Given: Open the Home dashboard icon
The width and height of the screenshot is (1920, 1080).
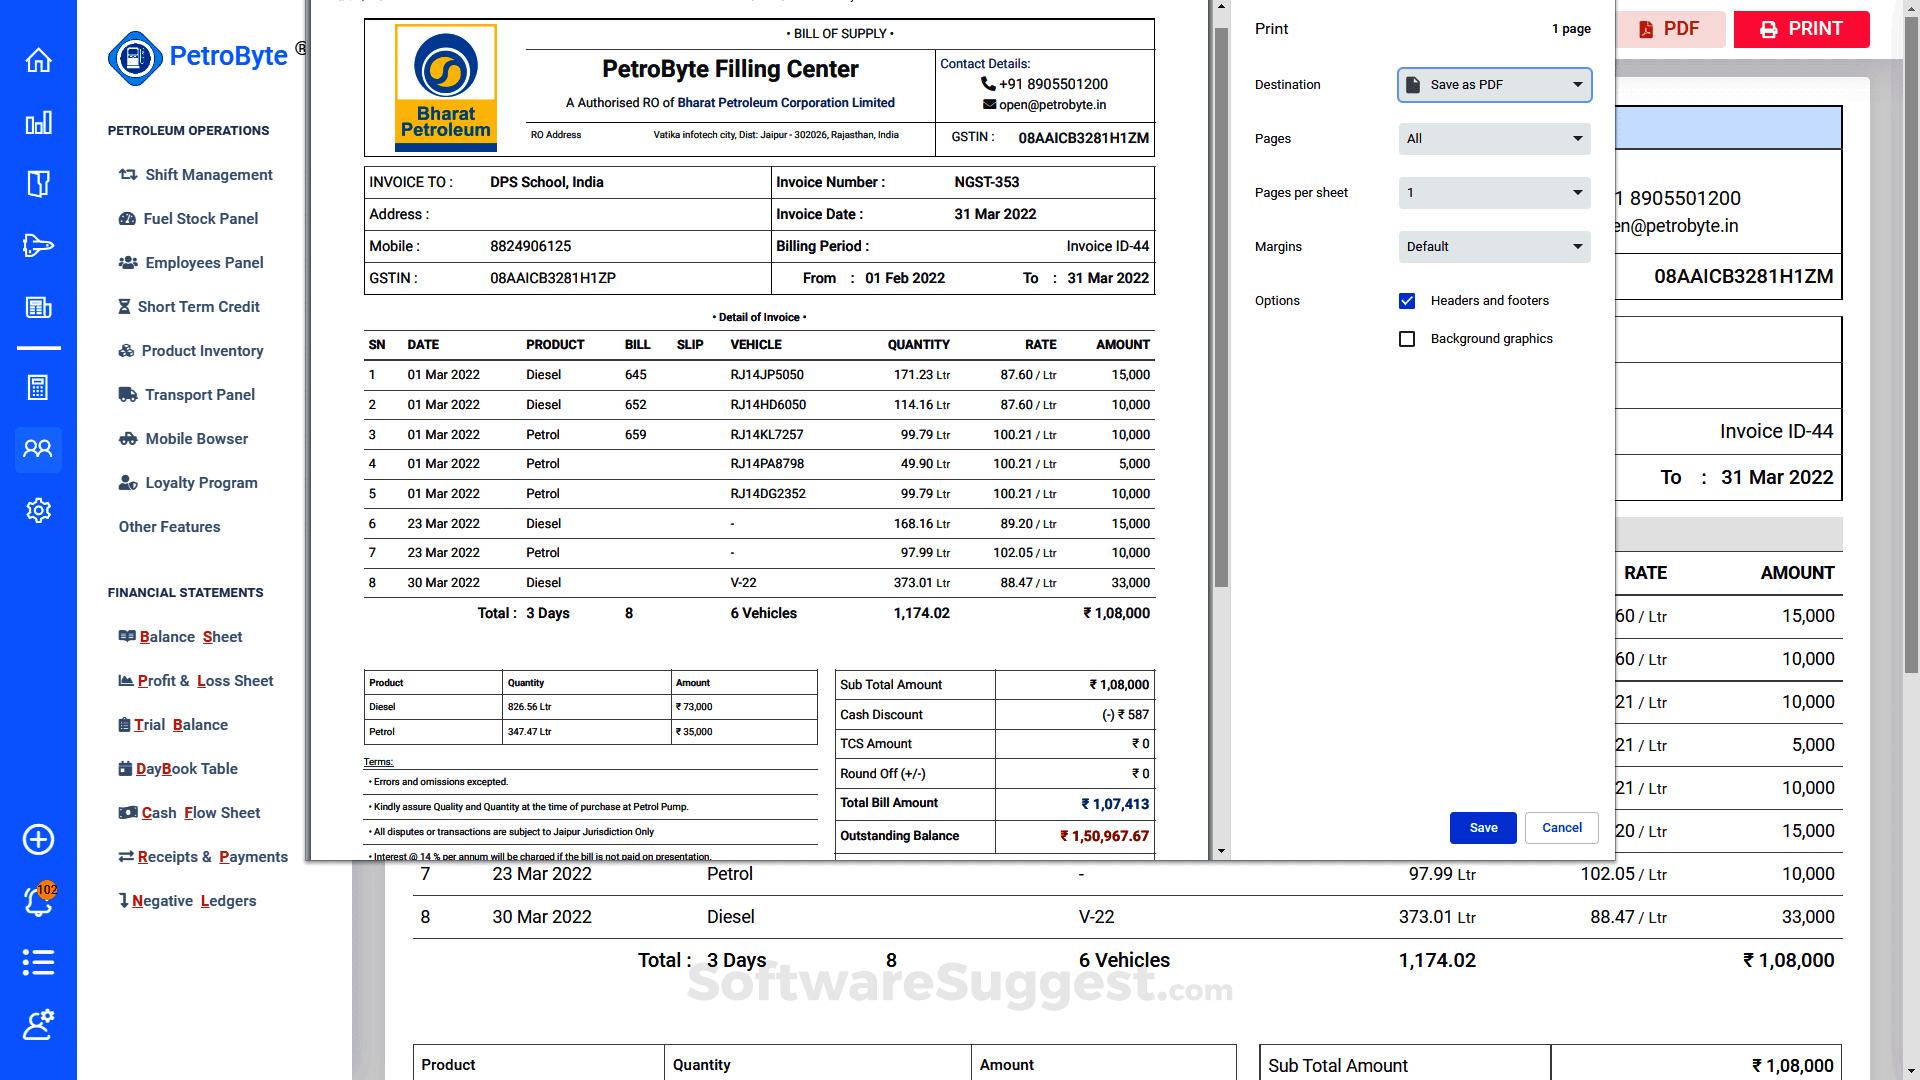Looking at the screenshot, I should pos(38,60).
